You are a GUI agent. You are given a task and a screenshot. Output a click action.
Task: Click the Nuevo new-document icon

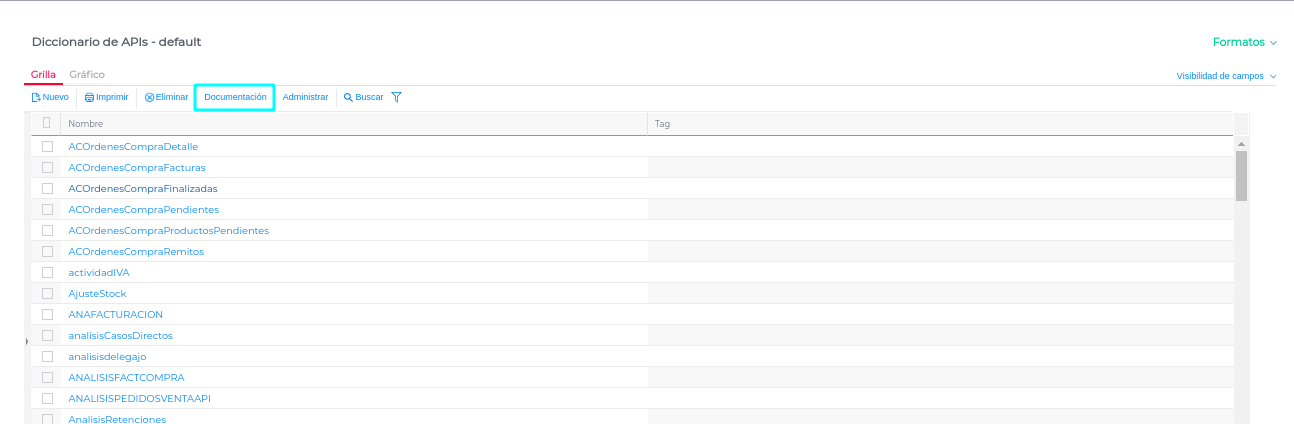pyautogui.click(x=36, y=98)
